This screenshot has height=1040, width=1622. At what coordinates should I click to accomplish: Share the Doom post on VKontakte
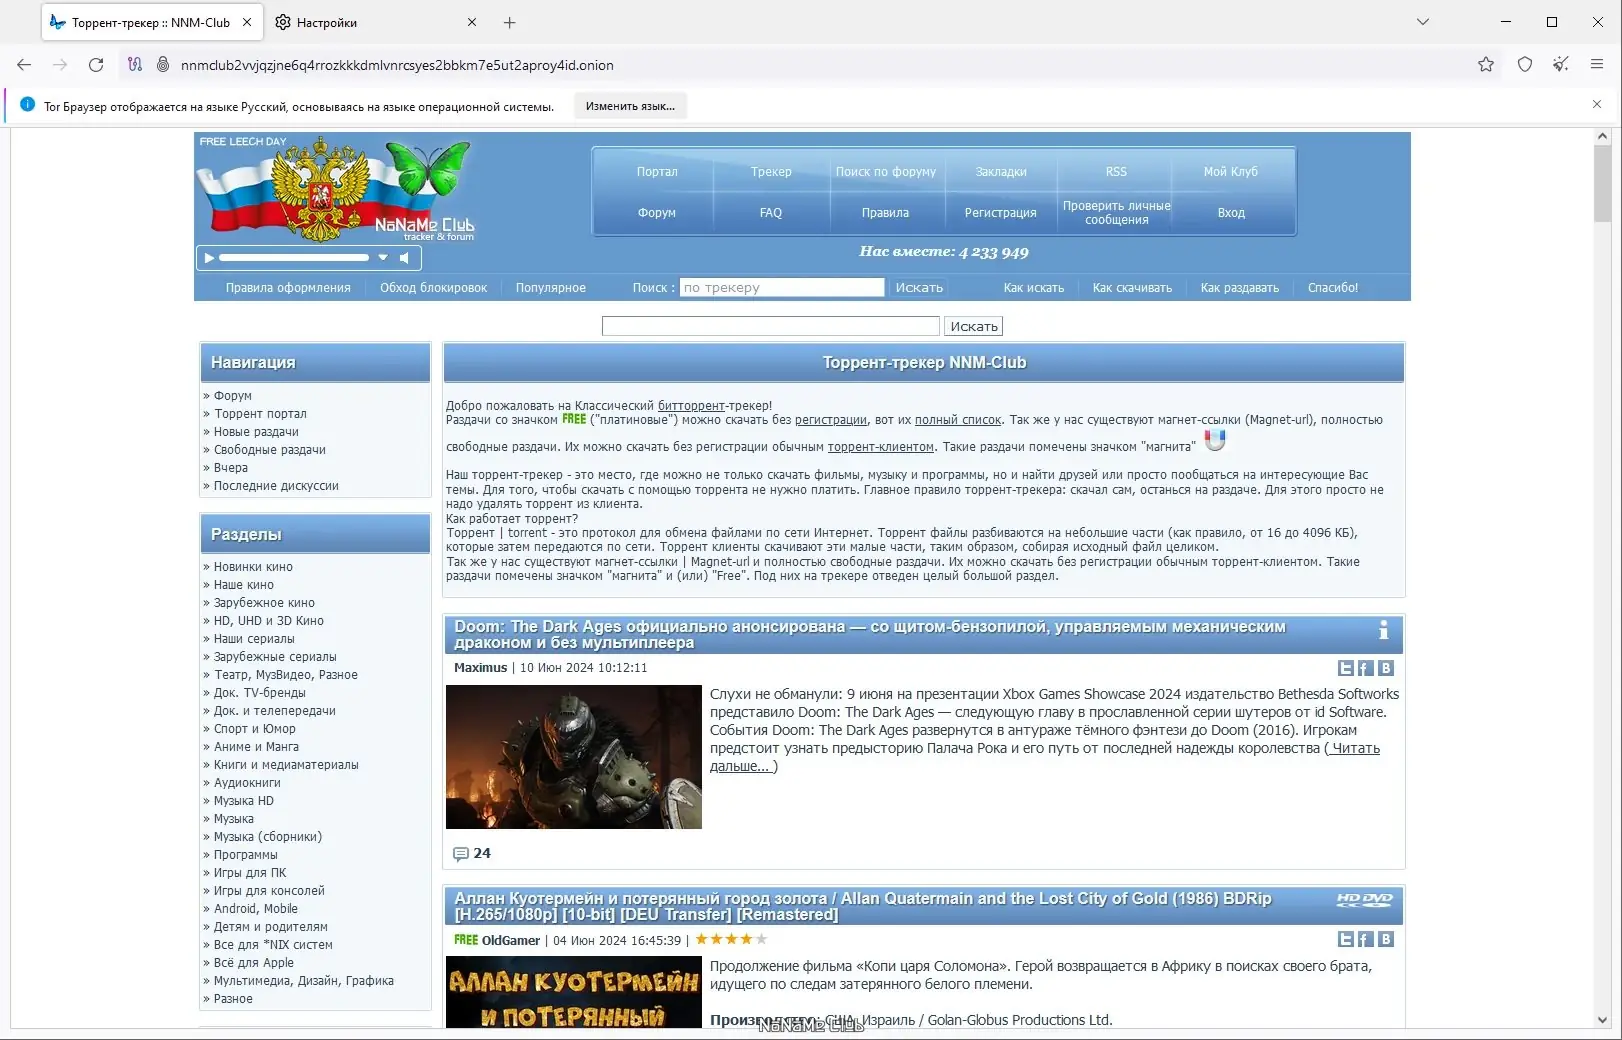coord(1386,668)
